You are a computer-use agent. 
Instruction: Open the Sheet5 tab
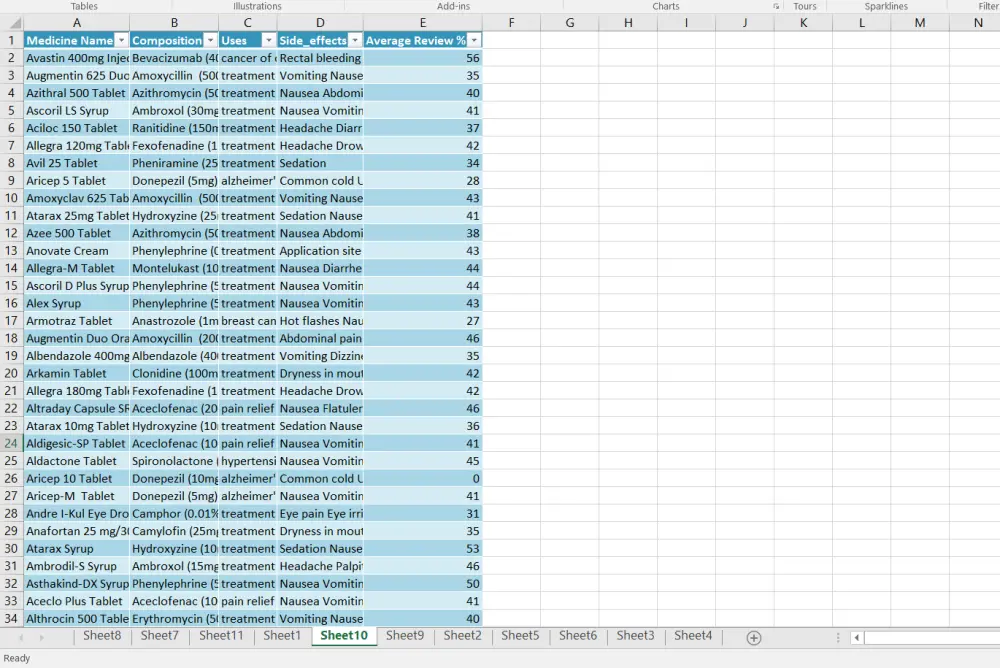pos(520,635)
